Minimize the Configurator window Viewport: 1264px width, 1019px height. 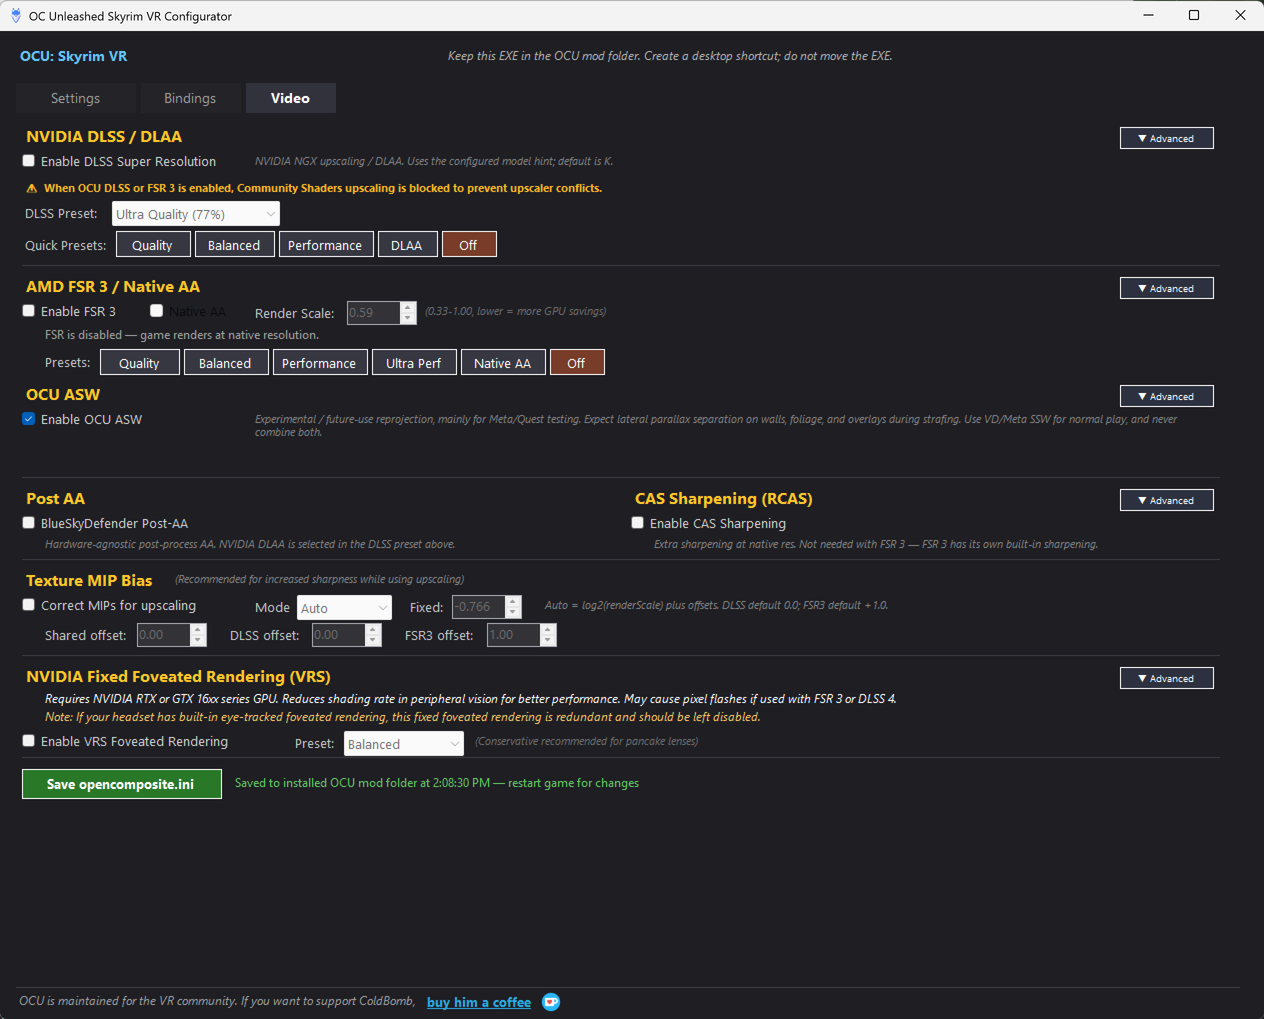tap(1148, 15)
